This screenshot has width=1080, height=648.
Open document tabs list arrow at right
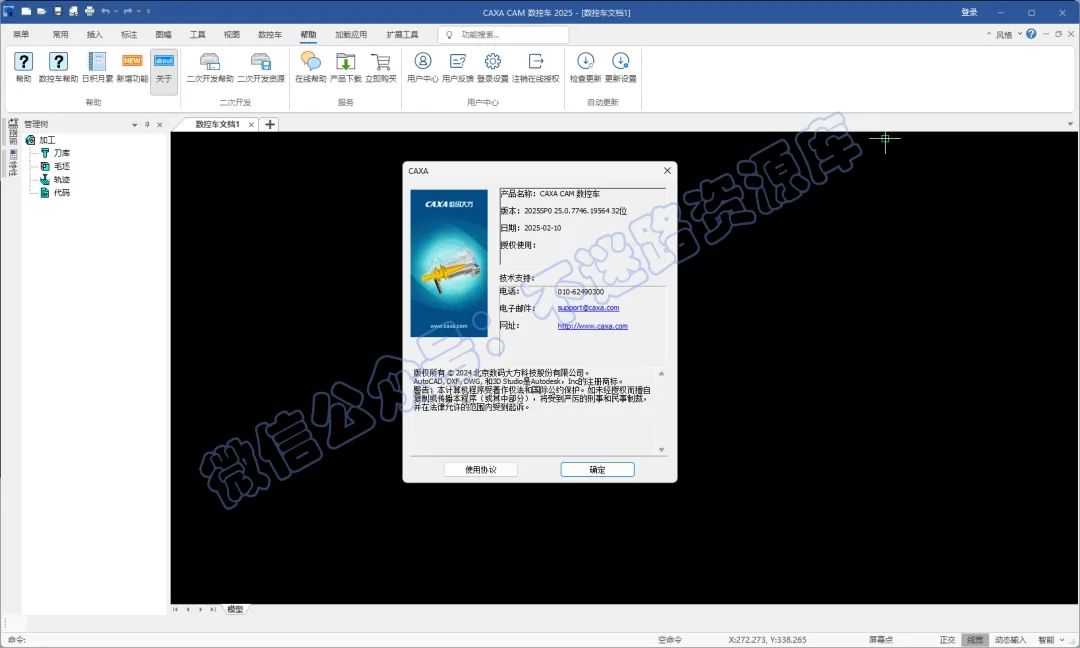click(x=1070, y=125)
